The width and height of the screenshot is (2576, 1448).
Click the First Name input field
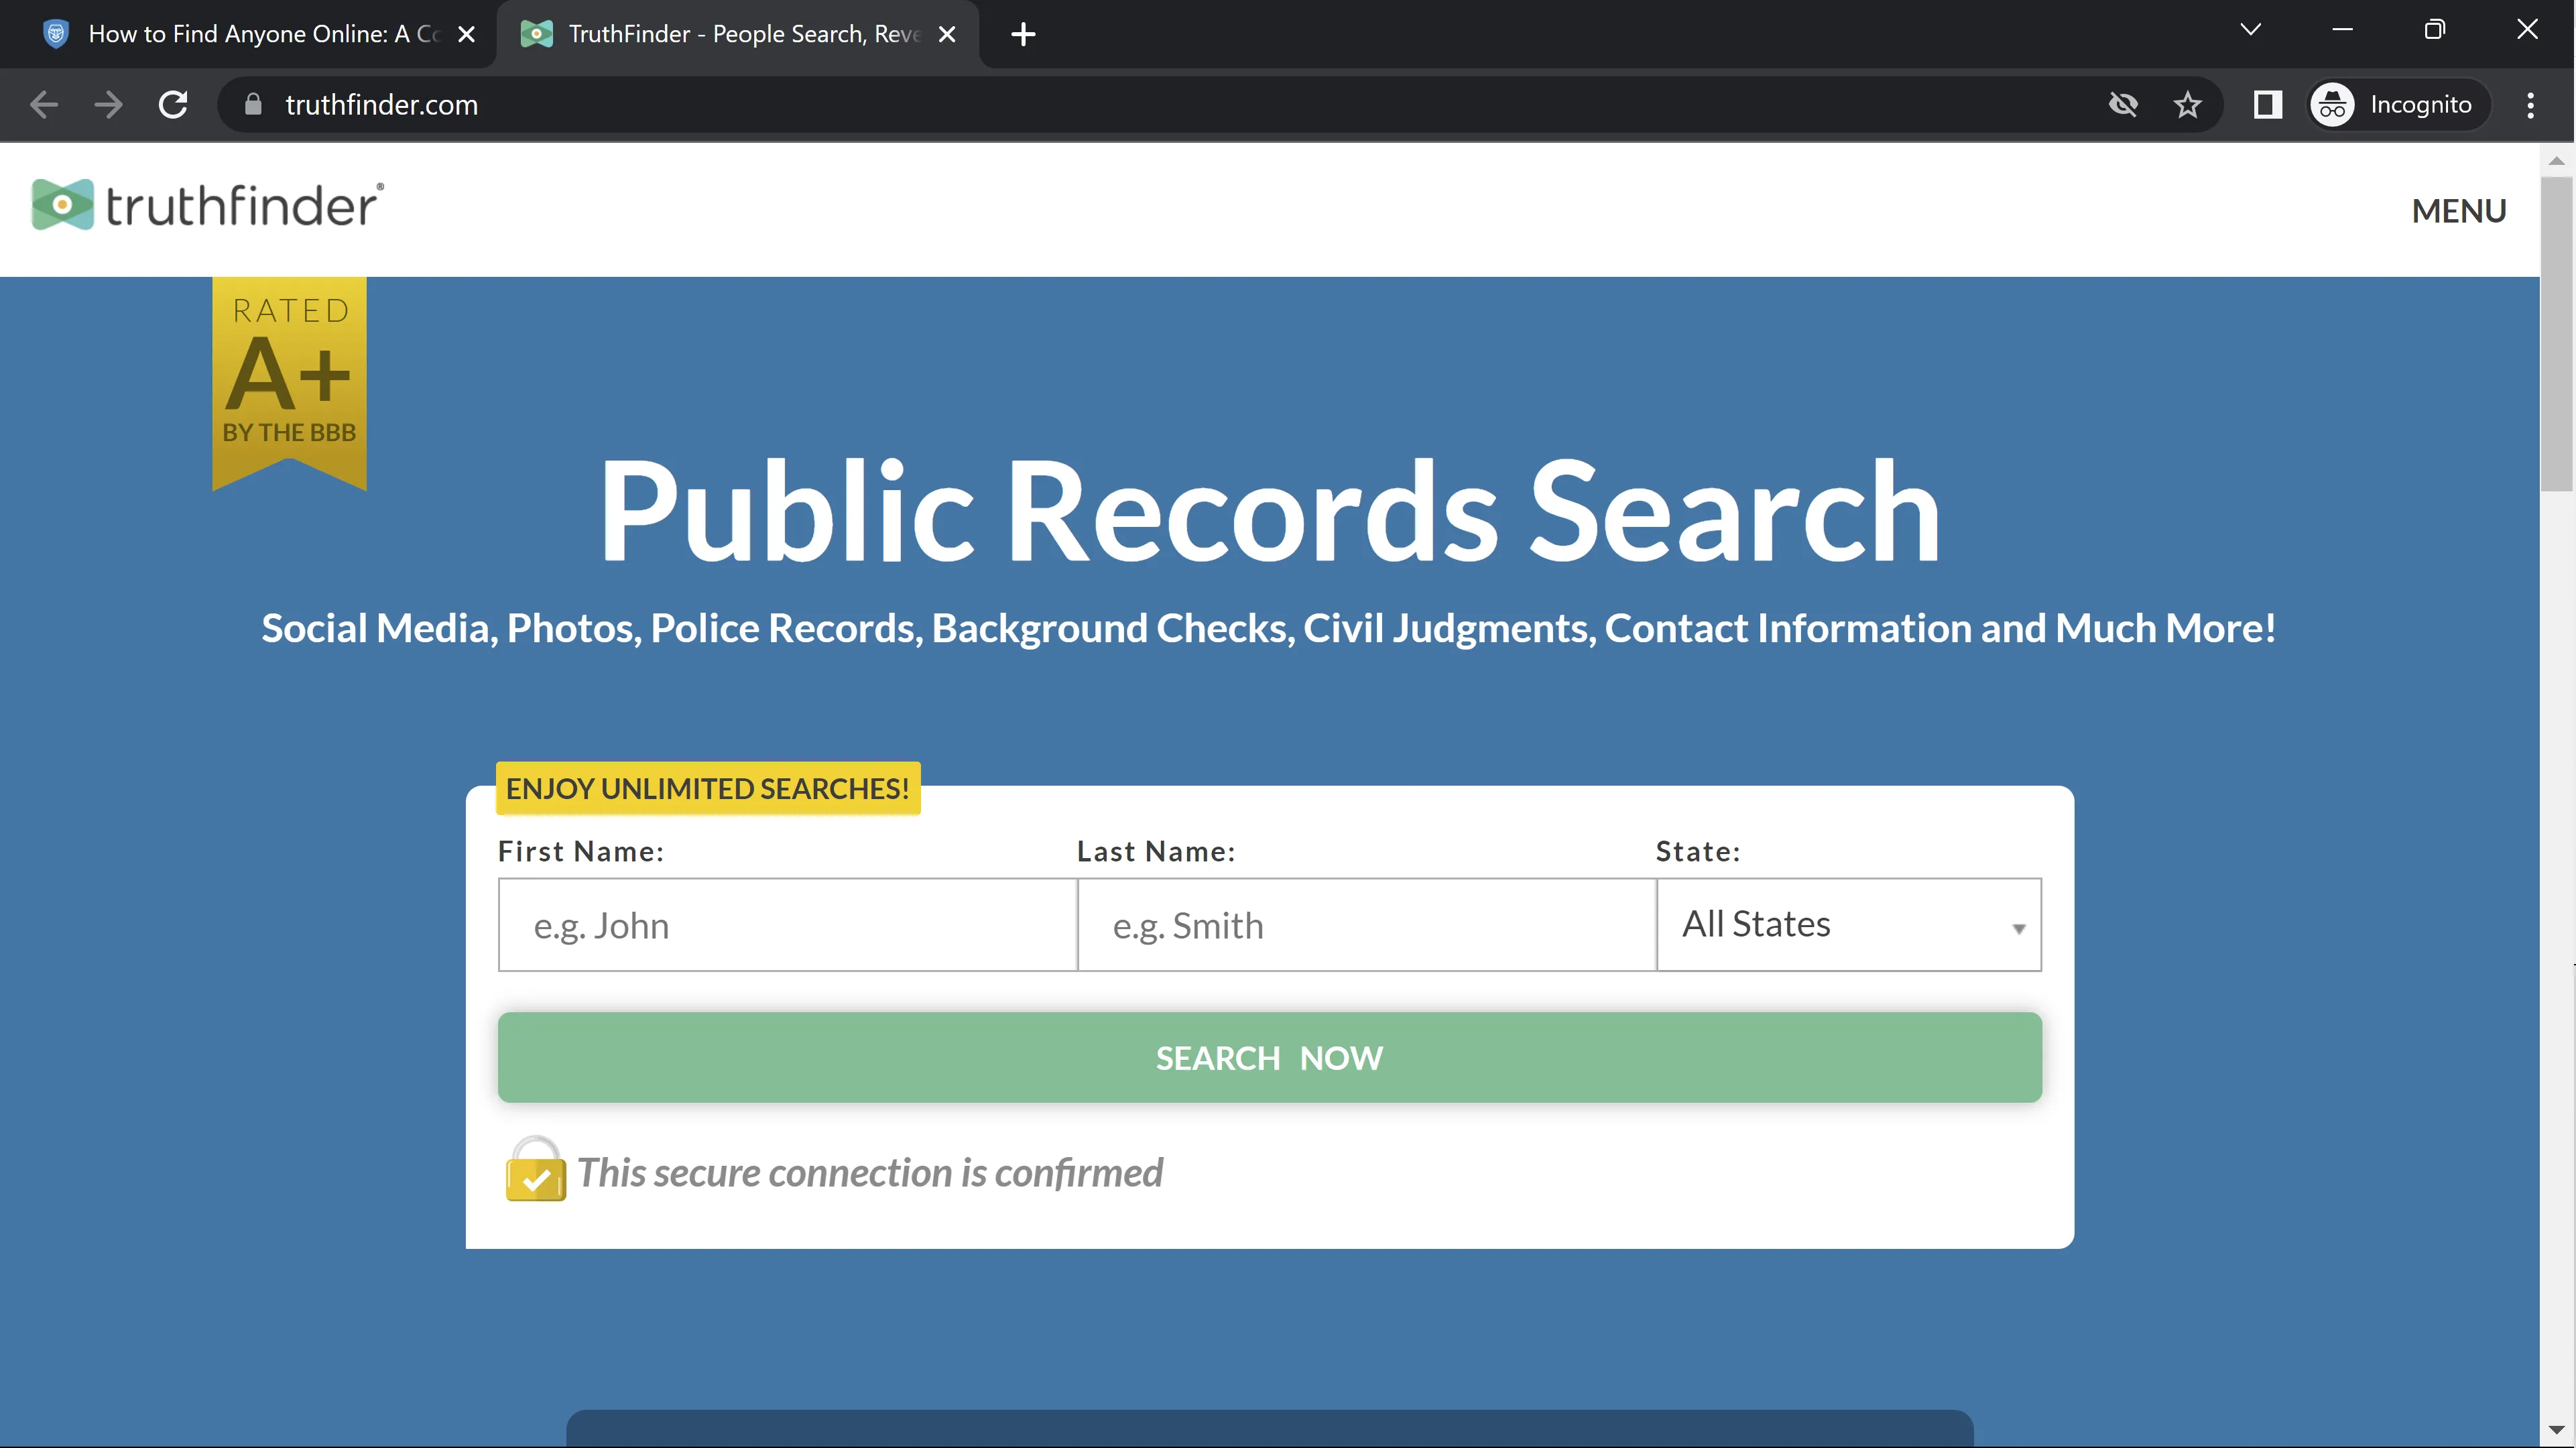(787, 925)
